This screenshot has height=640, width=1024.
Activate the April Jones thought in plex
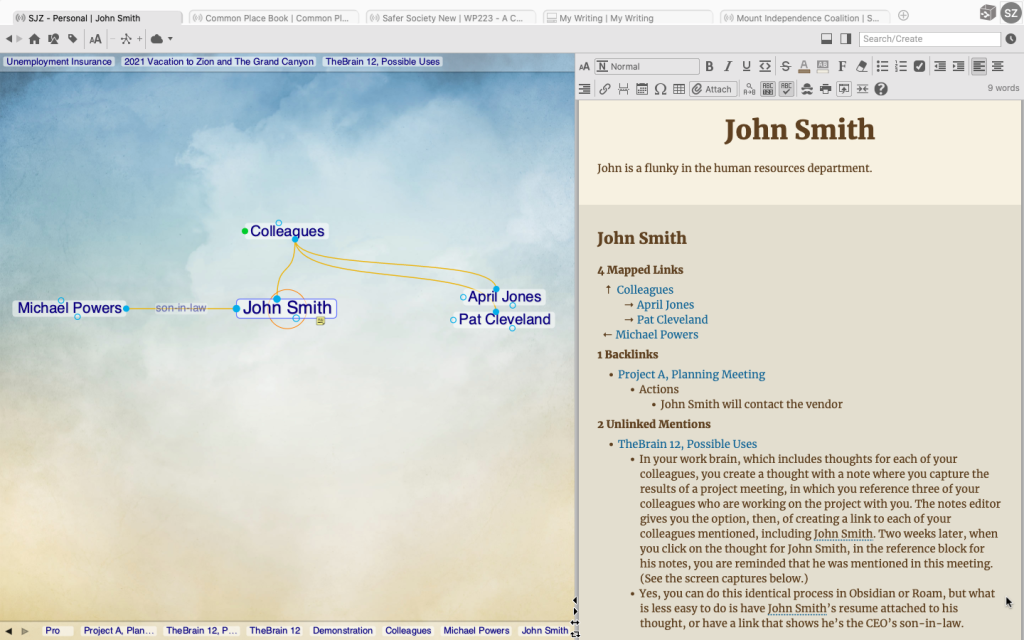pos(504,296)
